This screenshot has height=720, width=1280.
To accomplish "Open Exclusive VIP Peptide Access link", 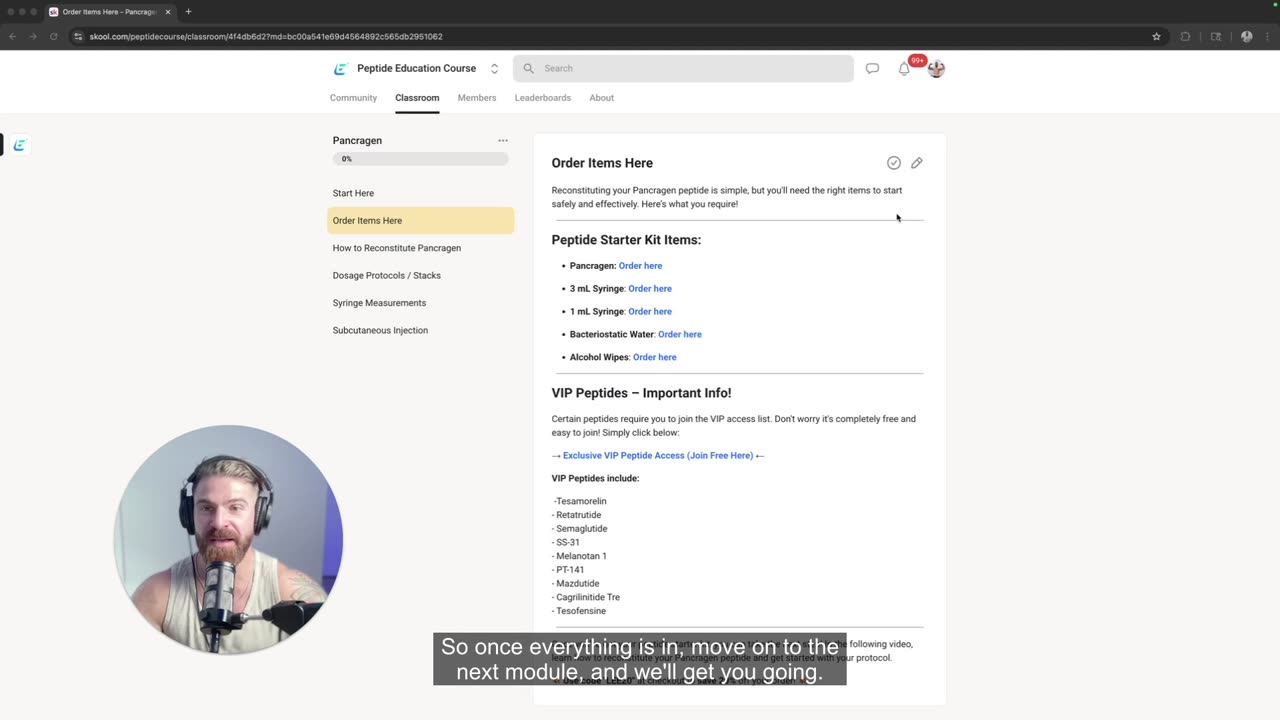I will (658, 456).
